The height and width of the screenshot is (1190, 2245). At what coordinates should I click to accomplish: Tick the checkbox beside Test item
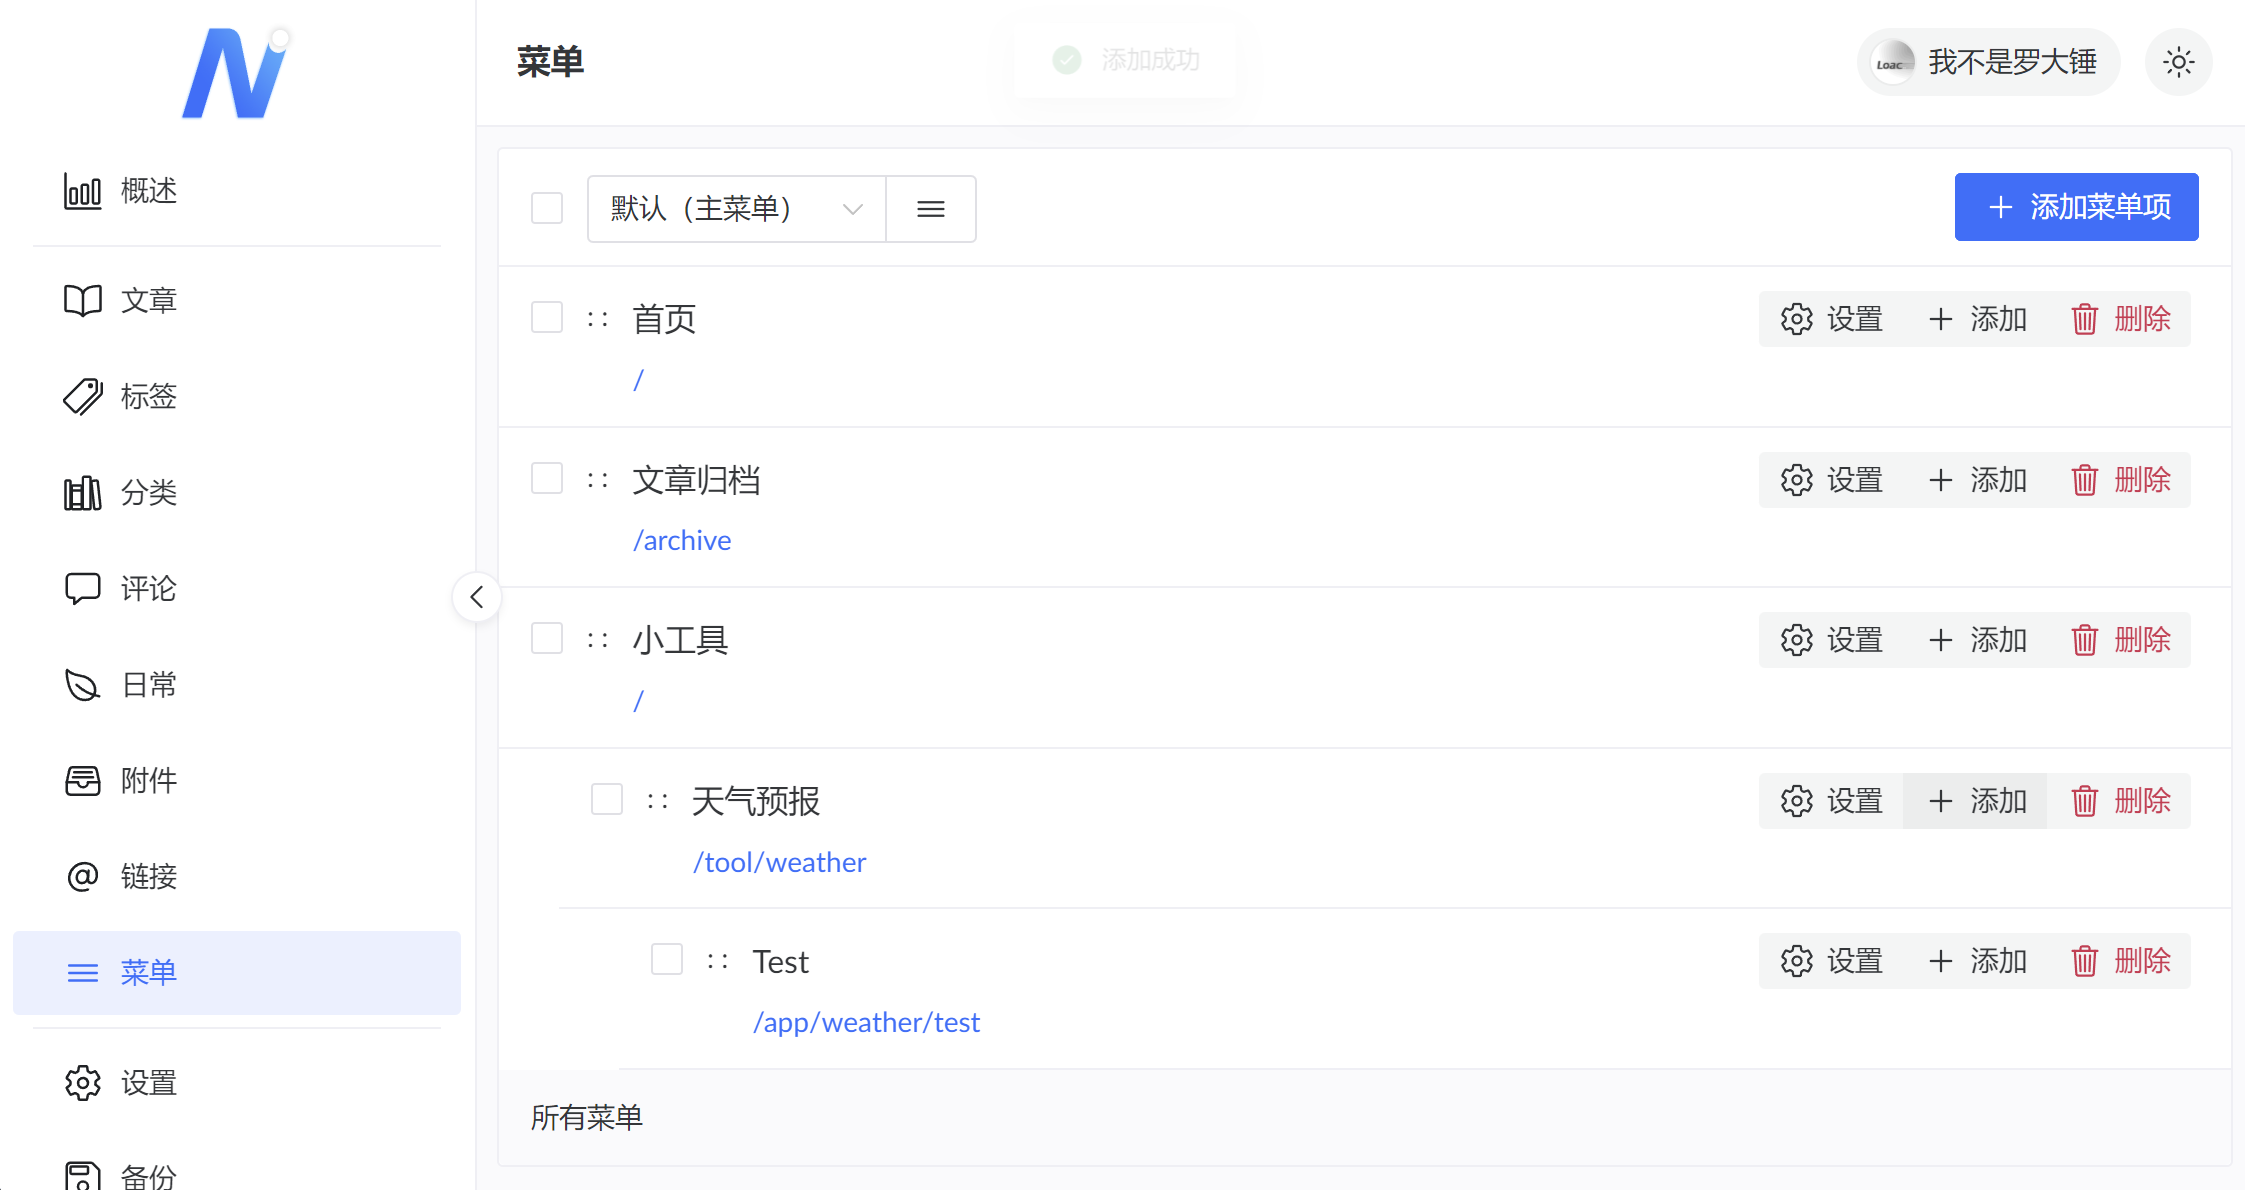point(667,959)
